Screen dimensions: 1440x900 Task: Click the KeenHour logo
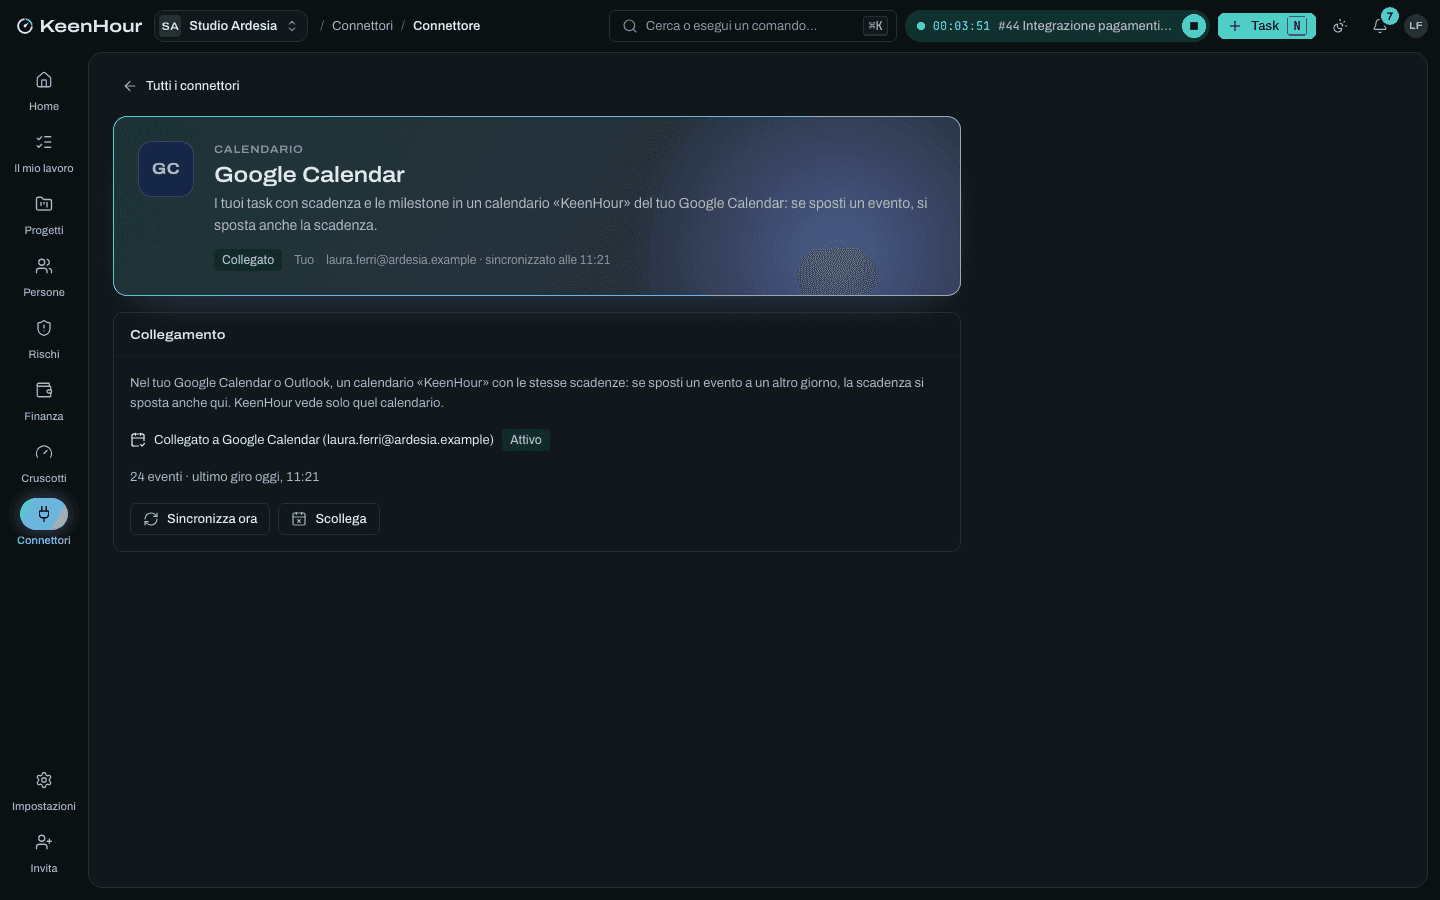[79, 26]
